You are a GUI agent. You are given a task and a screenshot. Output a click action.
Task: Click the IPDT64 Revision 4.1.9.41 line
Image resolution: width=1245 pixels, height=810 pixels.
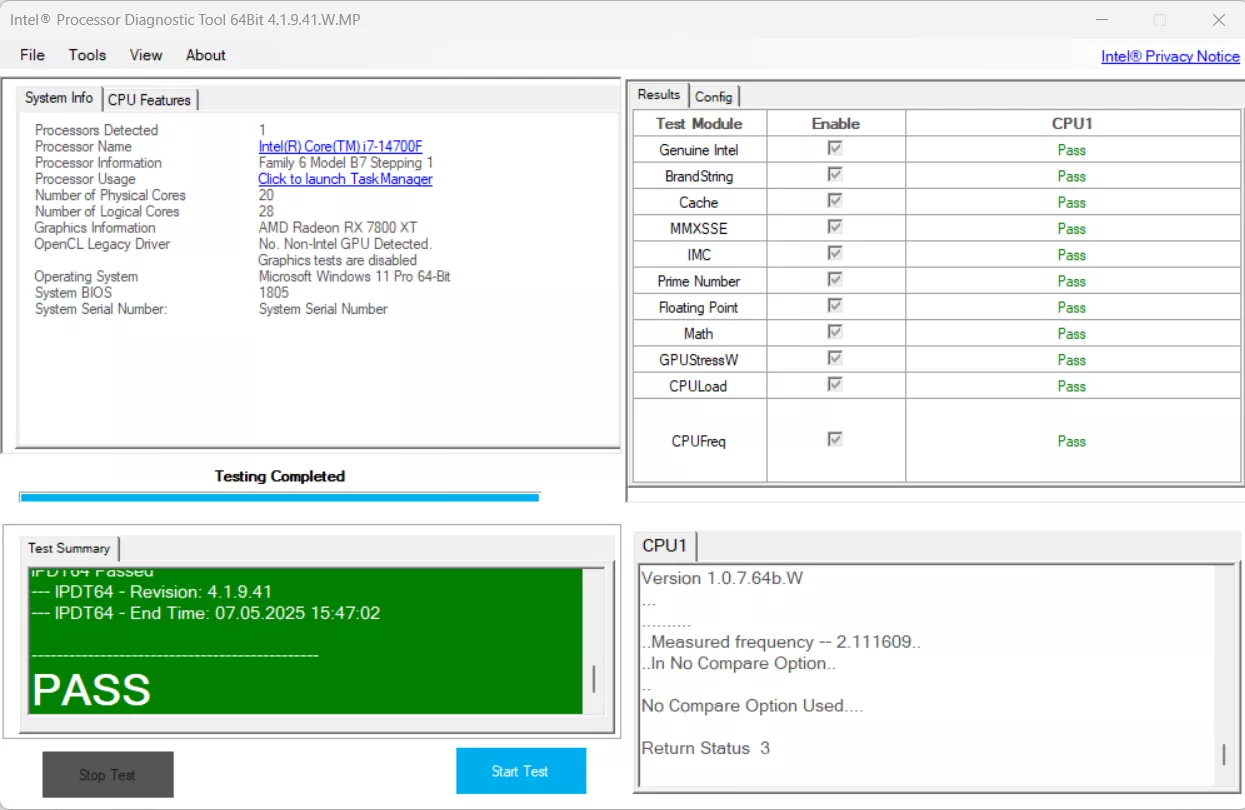(152, 592)
